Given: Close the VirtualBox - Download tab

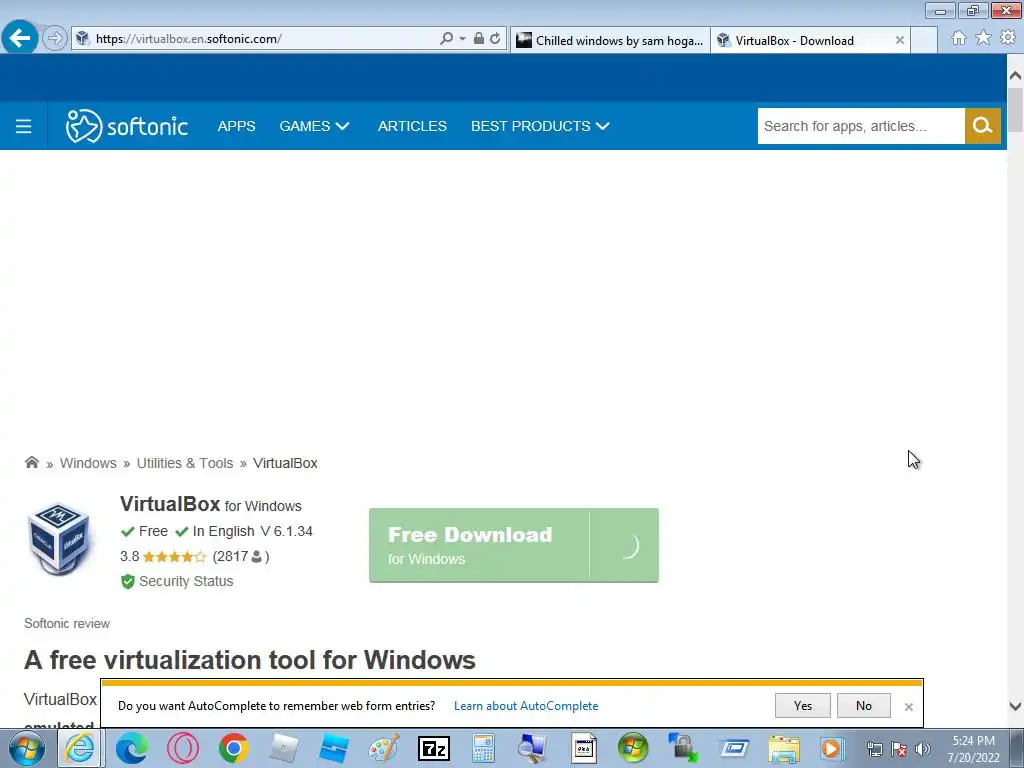Looking at the screenshot, I should pos(899,40).
